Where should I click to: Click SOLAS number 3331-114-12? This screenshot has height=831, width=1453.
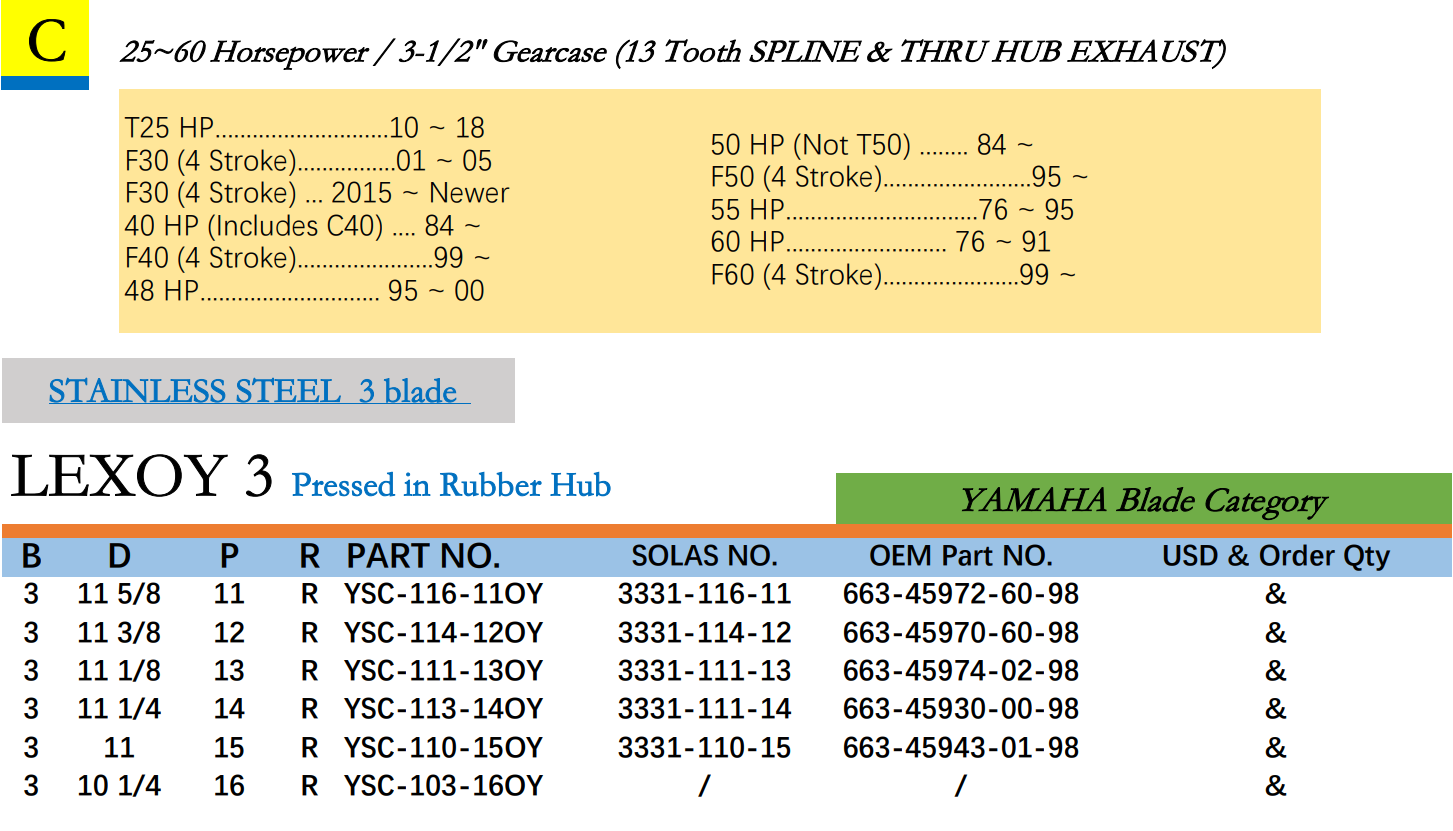coord(704,633)
